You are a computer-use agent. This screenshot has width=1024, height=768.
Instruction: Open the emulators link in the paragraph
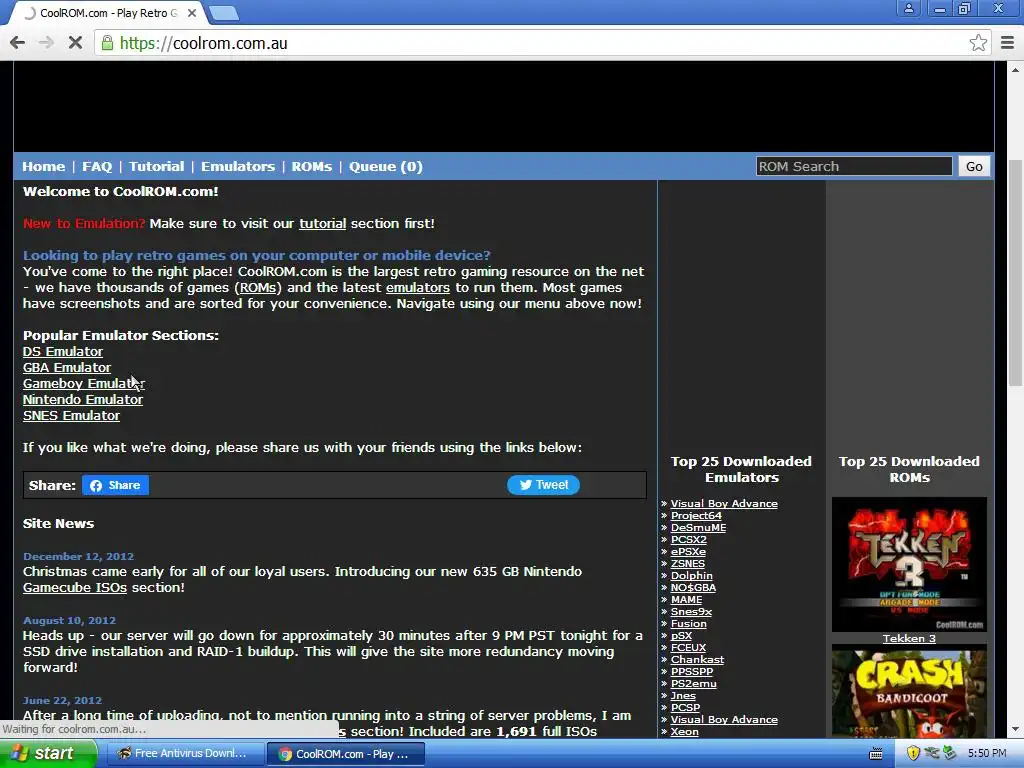[418, 287]
